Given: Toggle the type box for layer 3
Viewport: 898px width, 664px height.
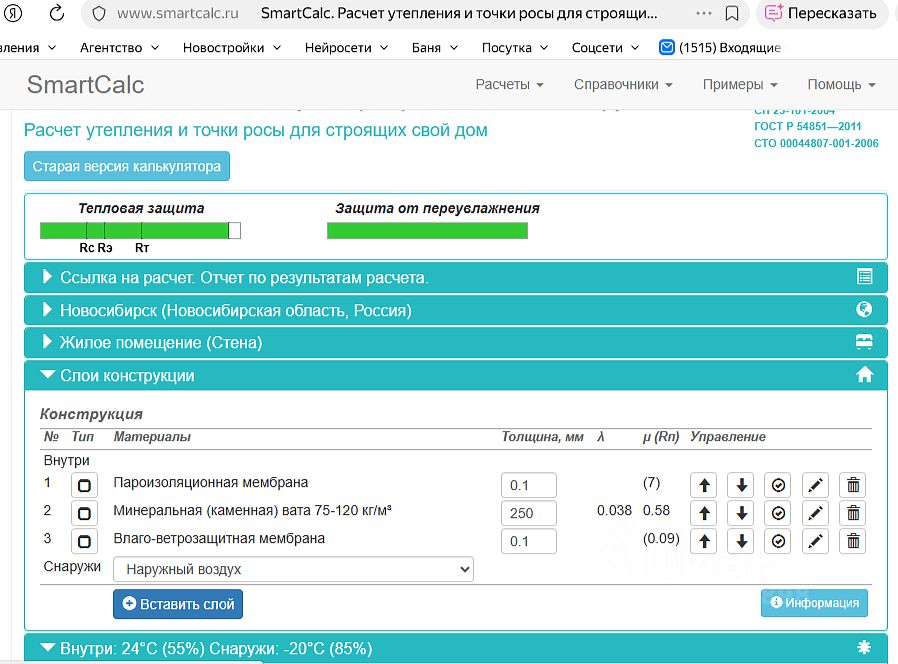Looking at the screenshot, I should click(x=84, y=541).
